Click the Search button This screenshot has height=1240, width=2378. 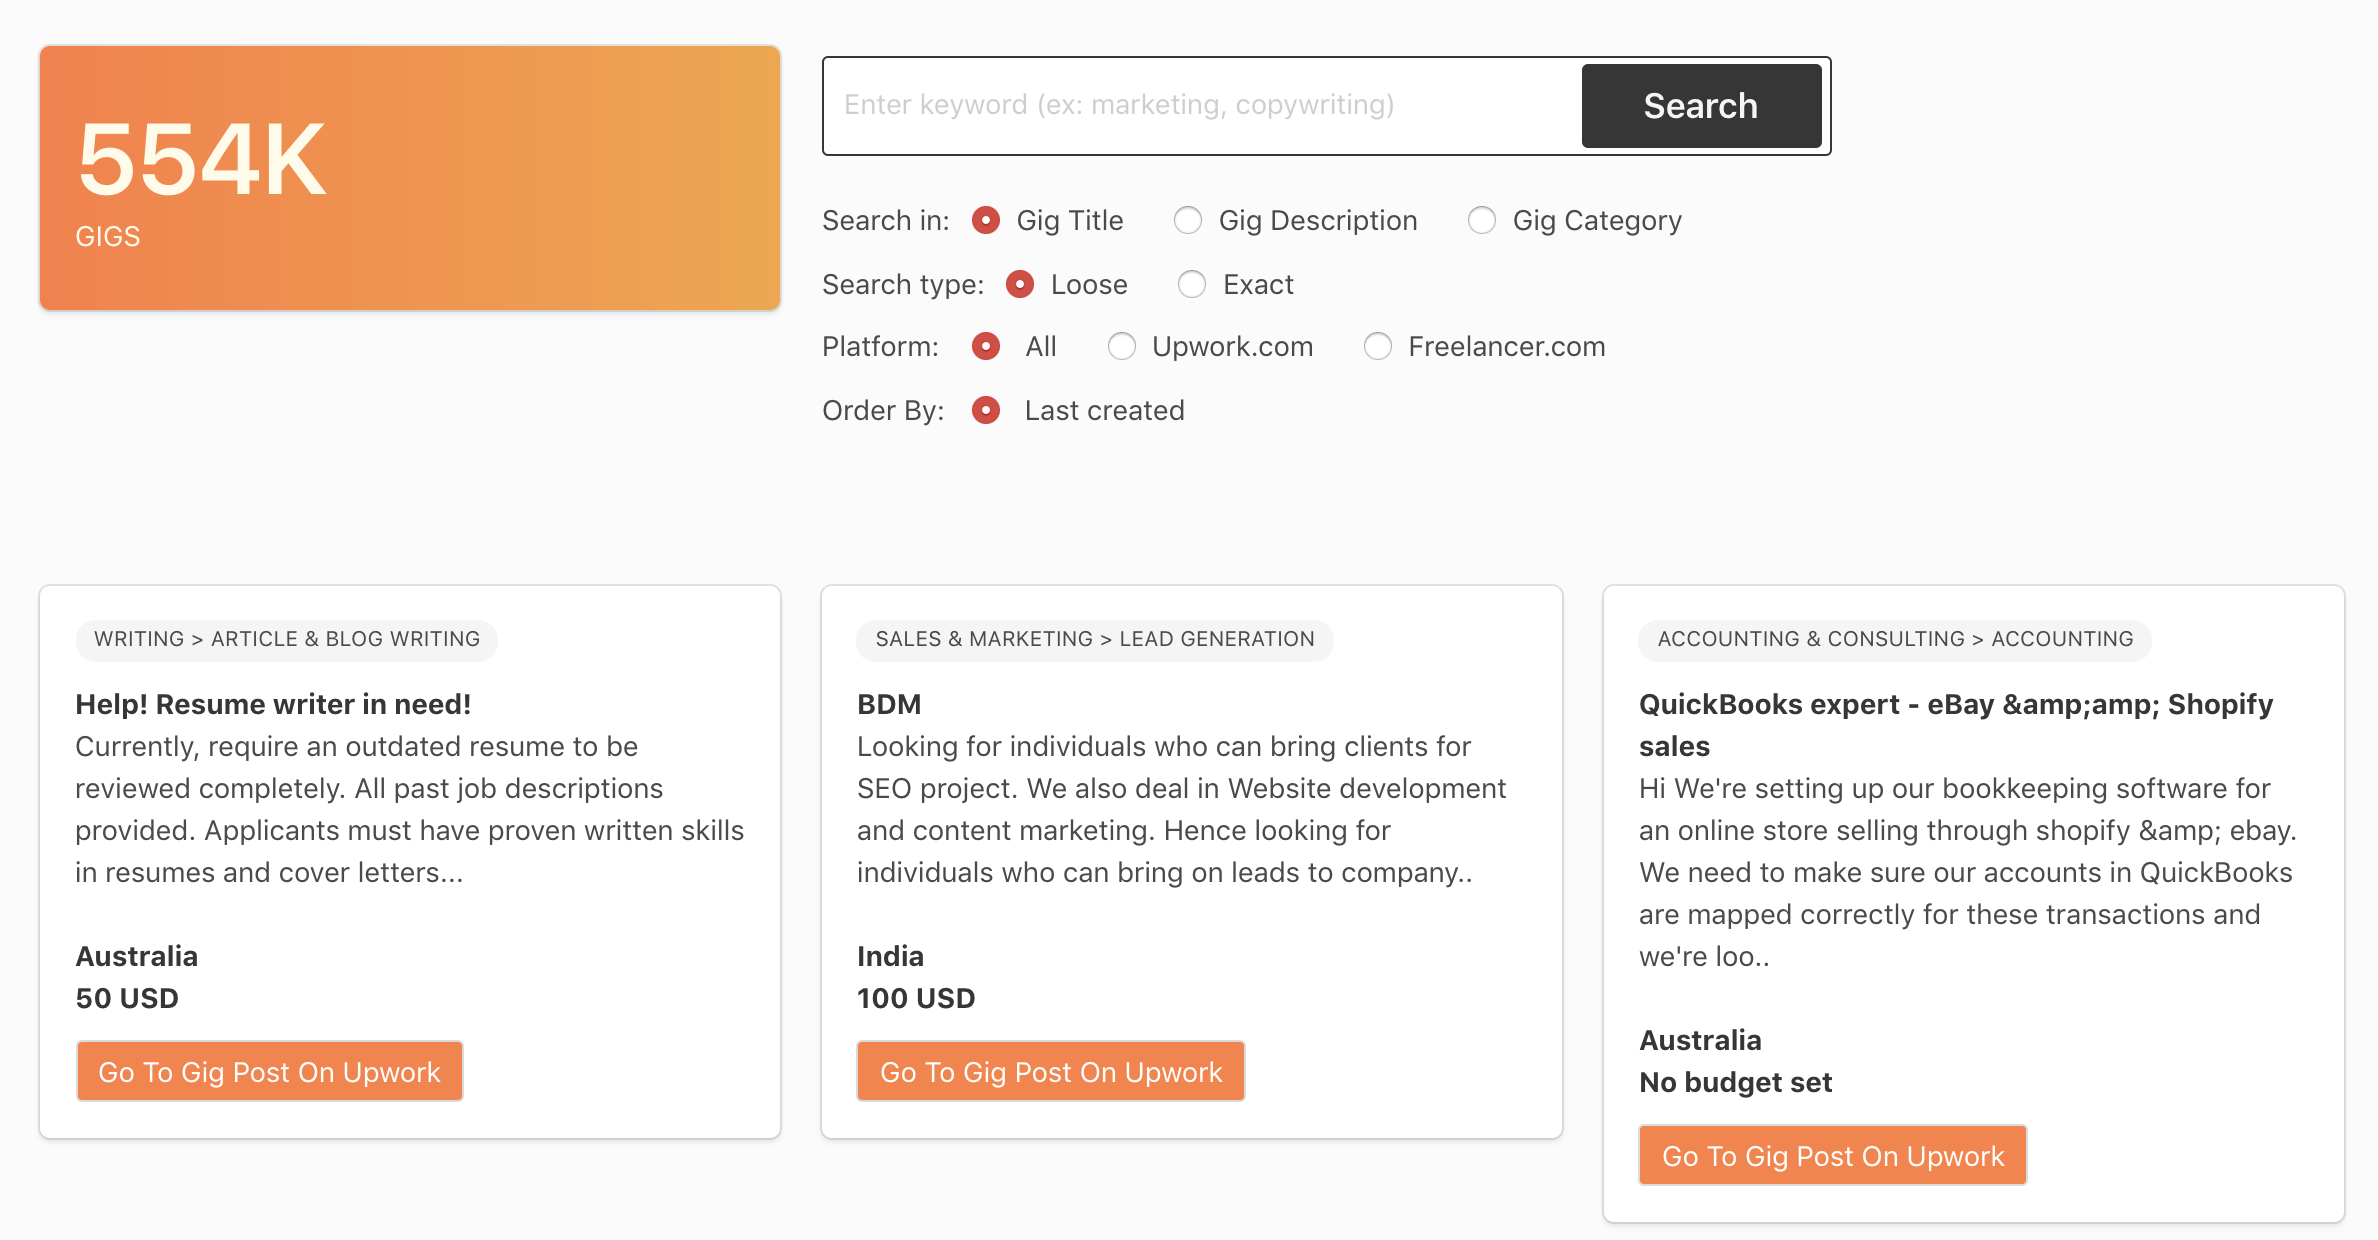tap(1700, 106)
